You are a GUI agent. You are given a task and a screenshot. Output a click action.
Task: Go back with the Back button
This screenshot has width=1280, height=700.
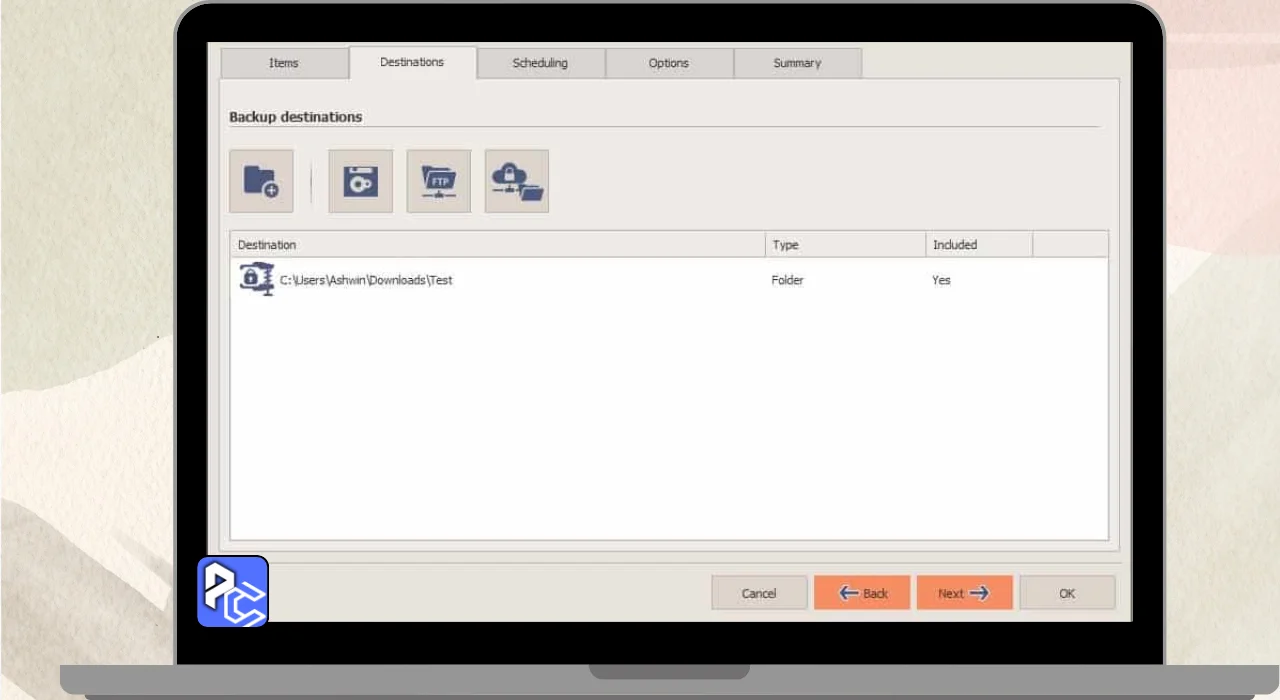862,593
